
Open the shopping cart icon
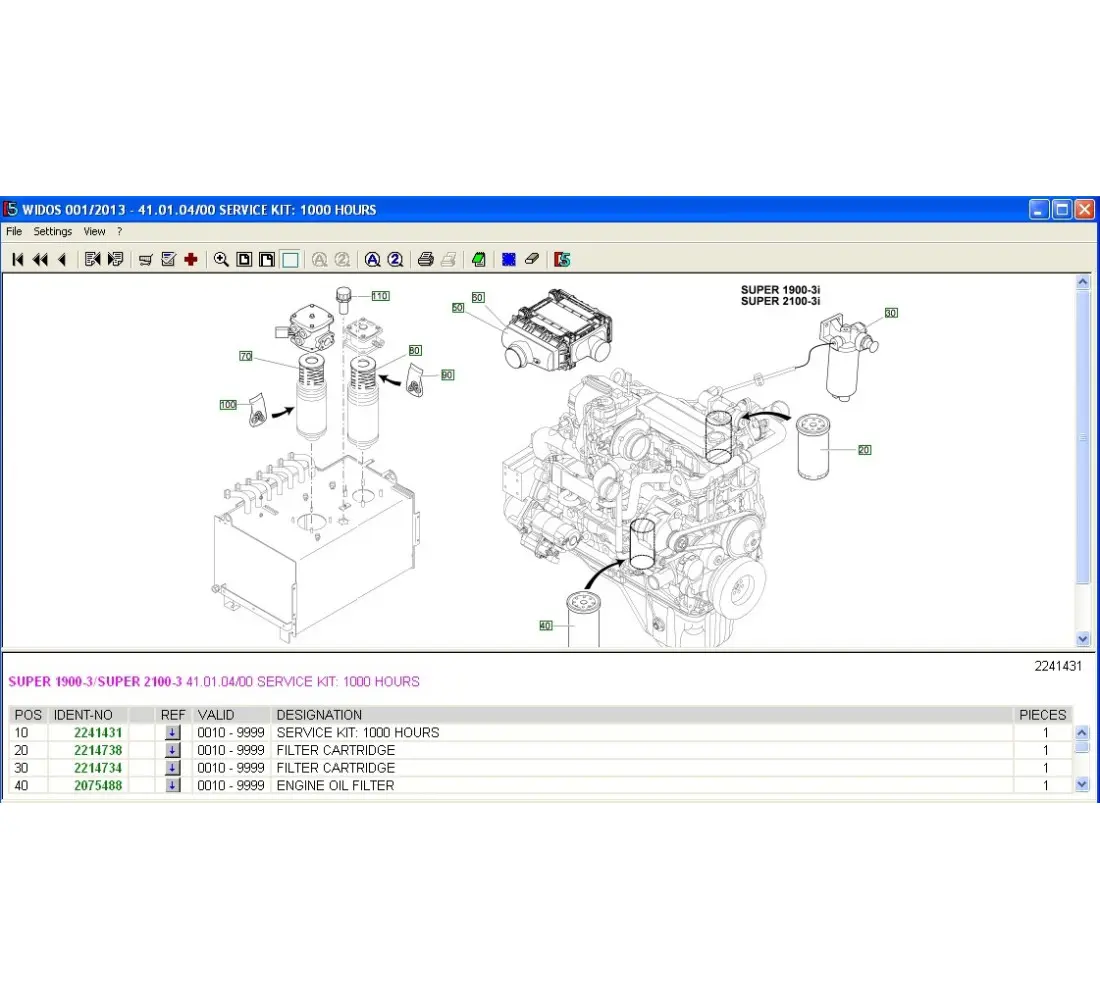146,260
